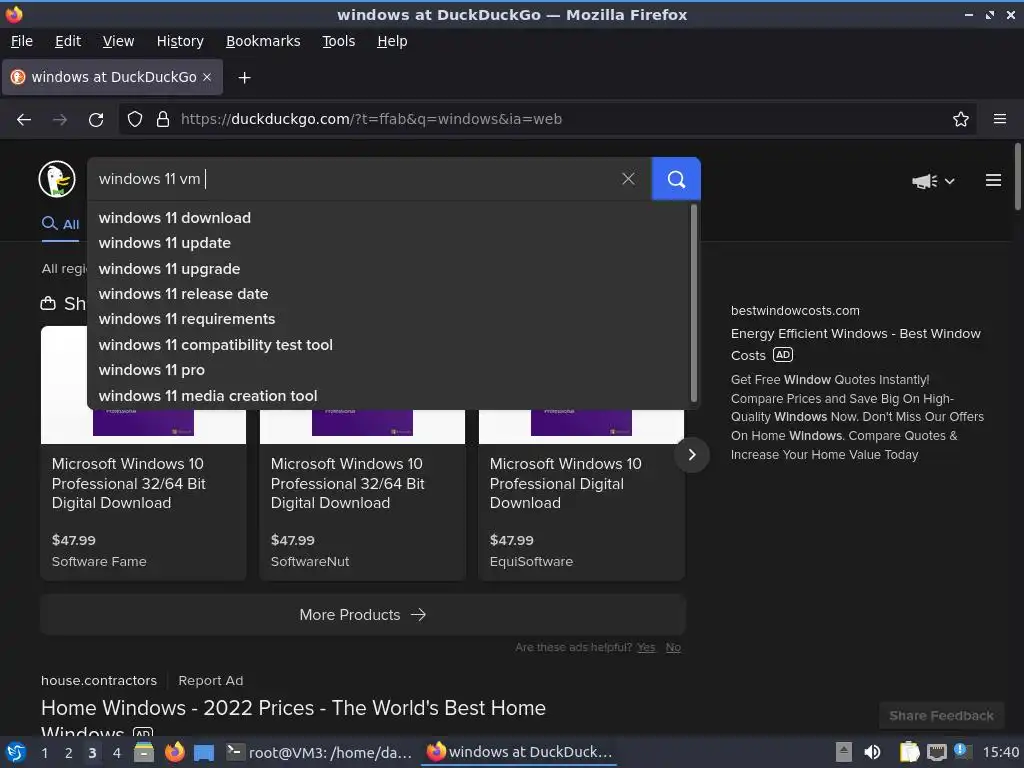Launch Firefox from taskbar quick launch
This screenshot has width=1024, height=768.
(174, 752)
